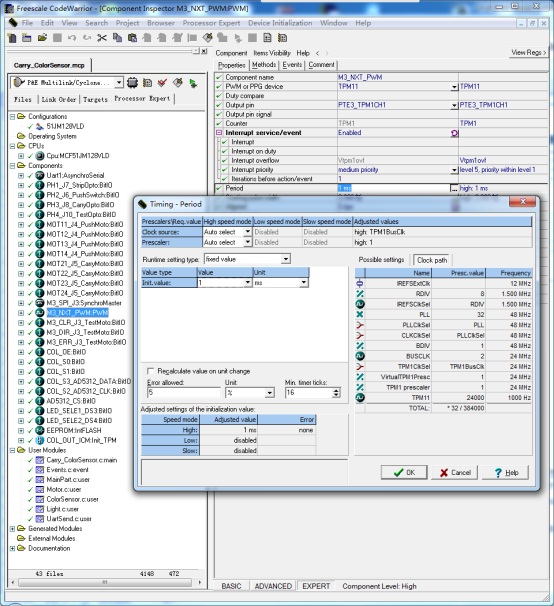This screenshot has height=606, width=554.
Task: Toggle the checkmark of MOT11_J4_PushMoto:BitIO
Action: [30, 224]
